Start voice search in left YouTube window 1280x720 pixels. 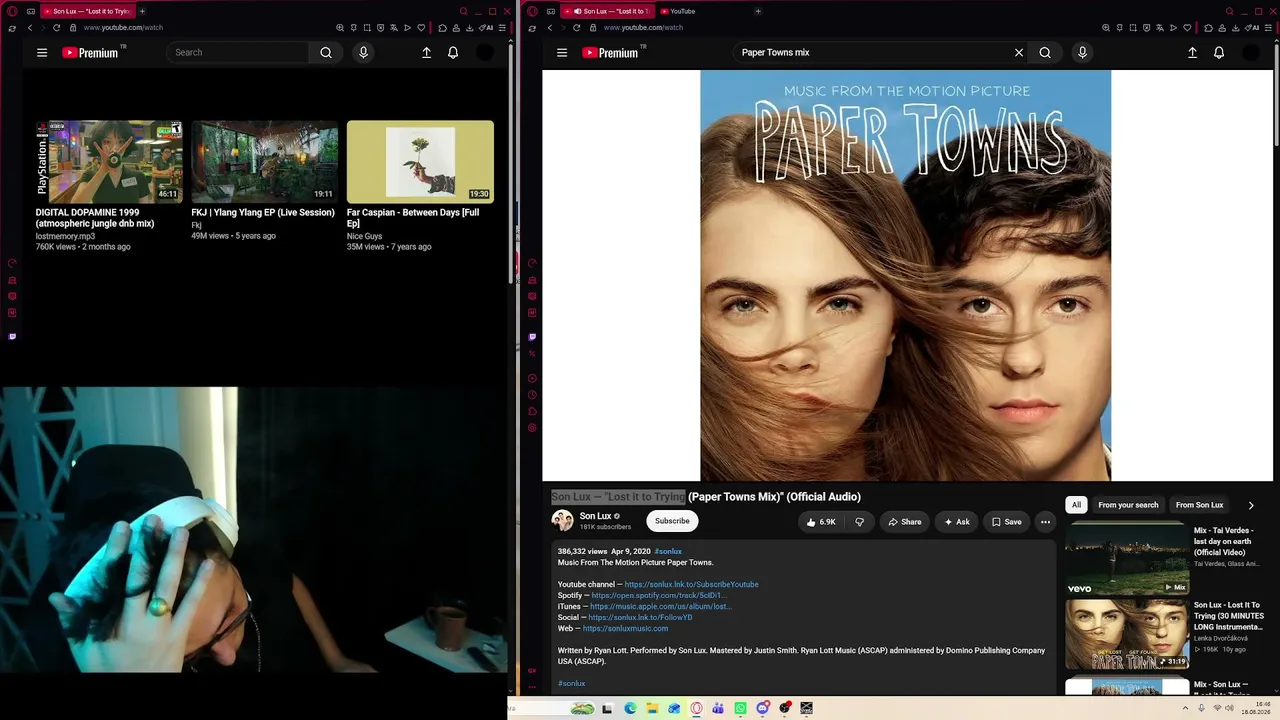[363, 53]
